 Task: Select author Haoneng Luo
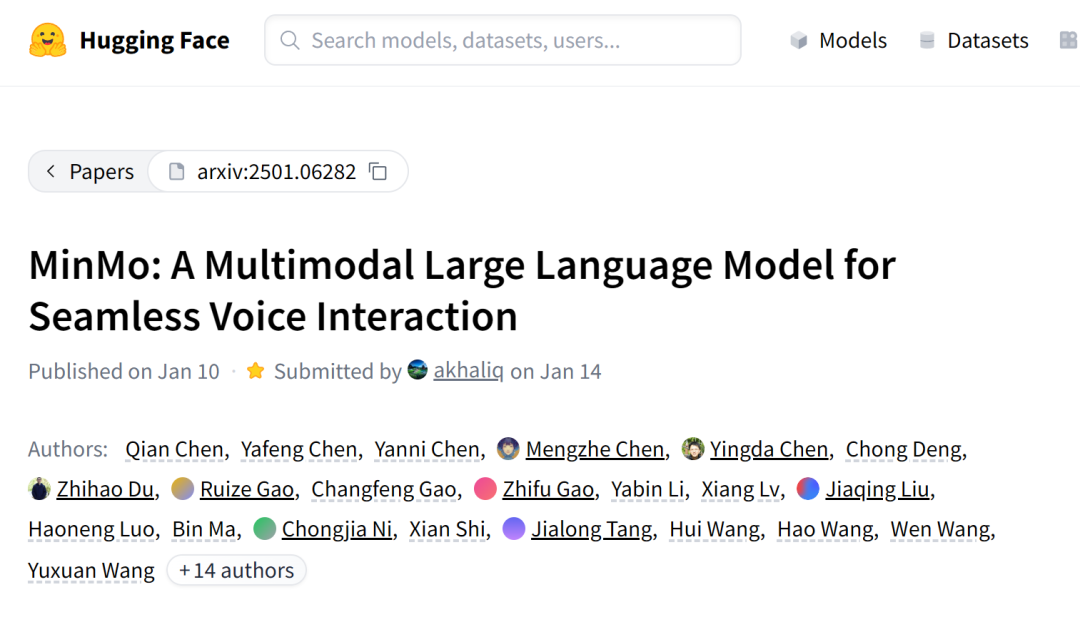click(x=92, y=529)
